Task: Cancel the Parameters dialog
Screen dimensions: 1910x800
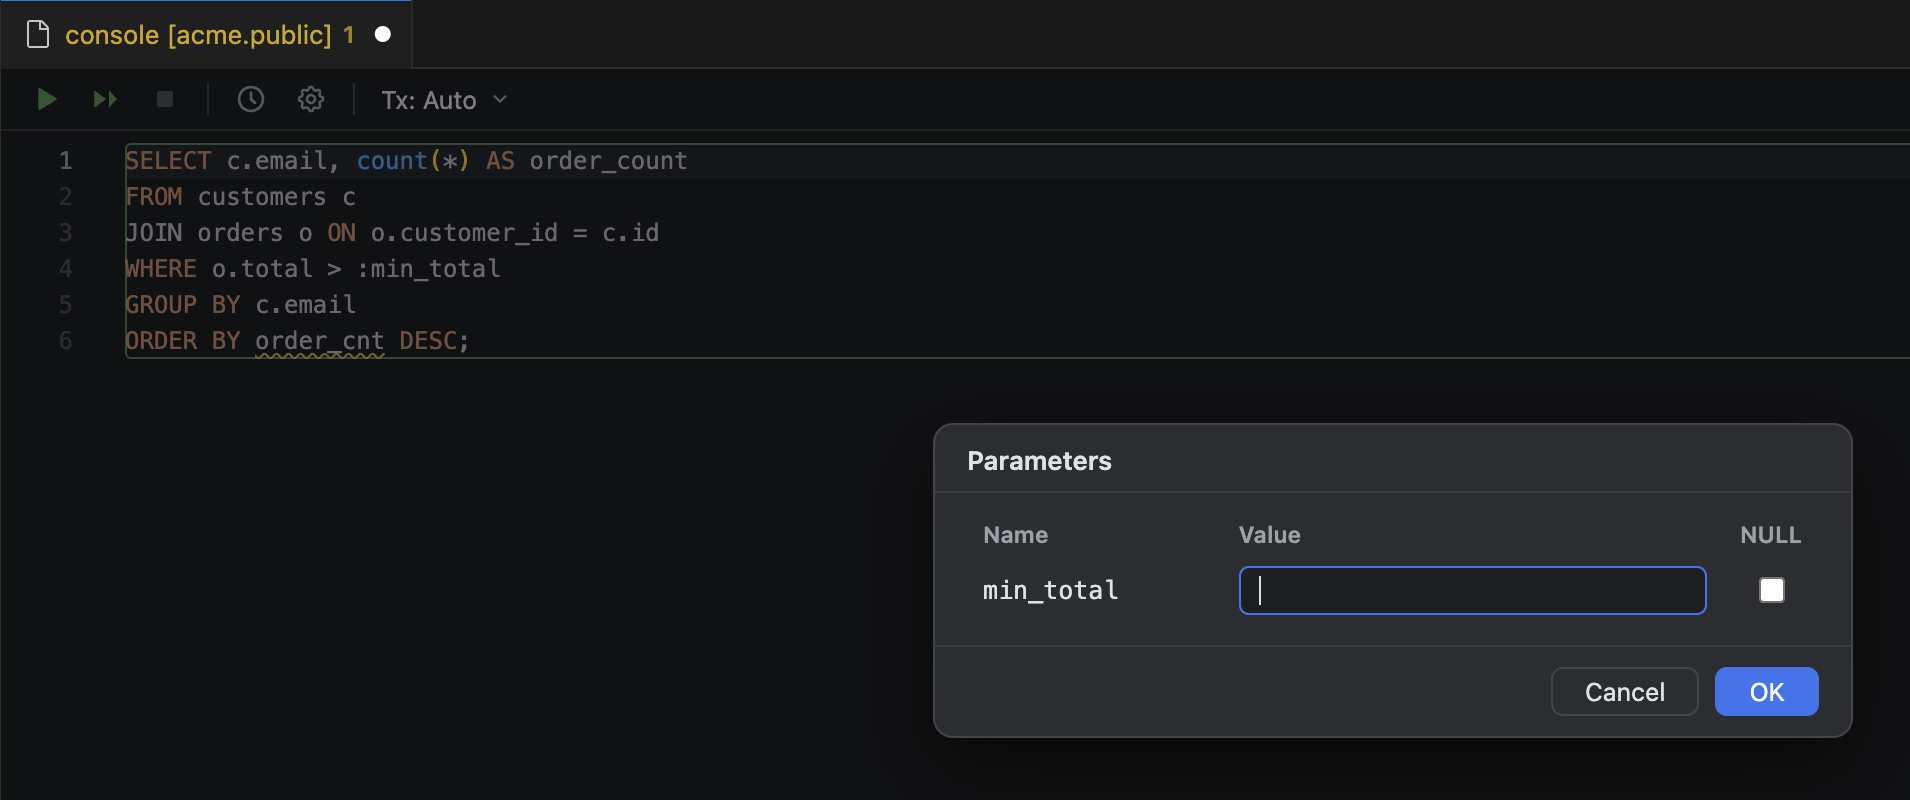Action: (x=1624, y=692)
